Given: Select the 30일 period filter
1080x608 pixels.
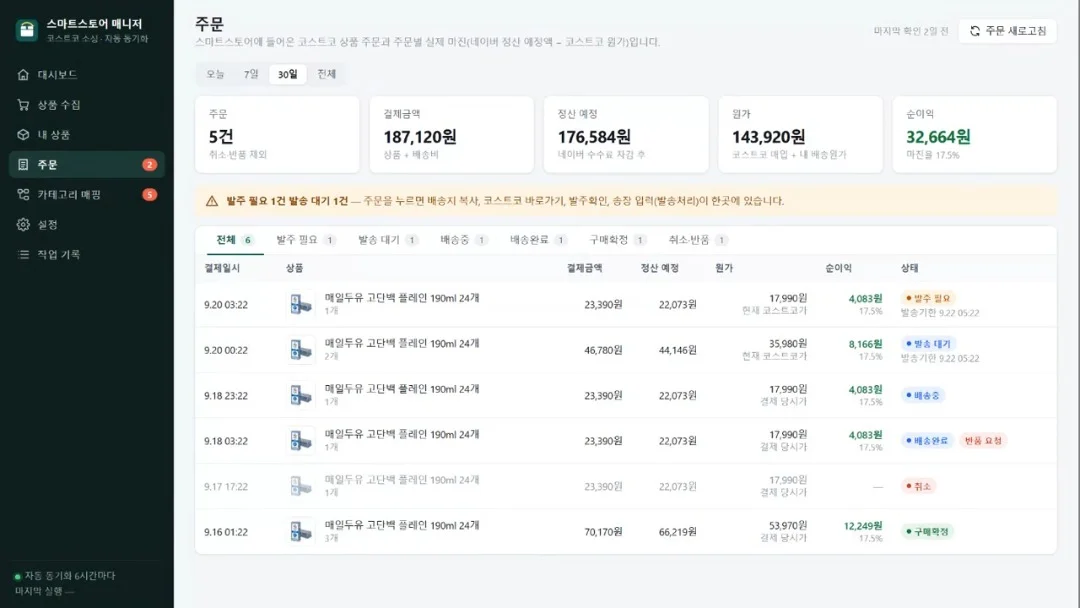Looking at the screenshot, I should point(287,74).
